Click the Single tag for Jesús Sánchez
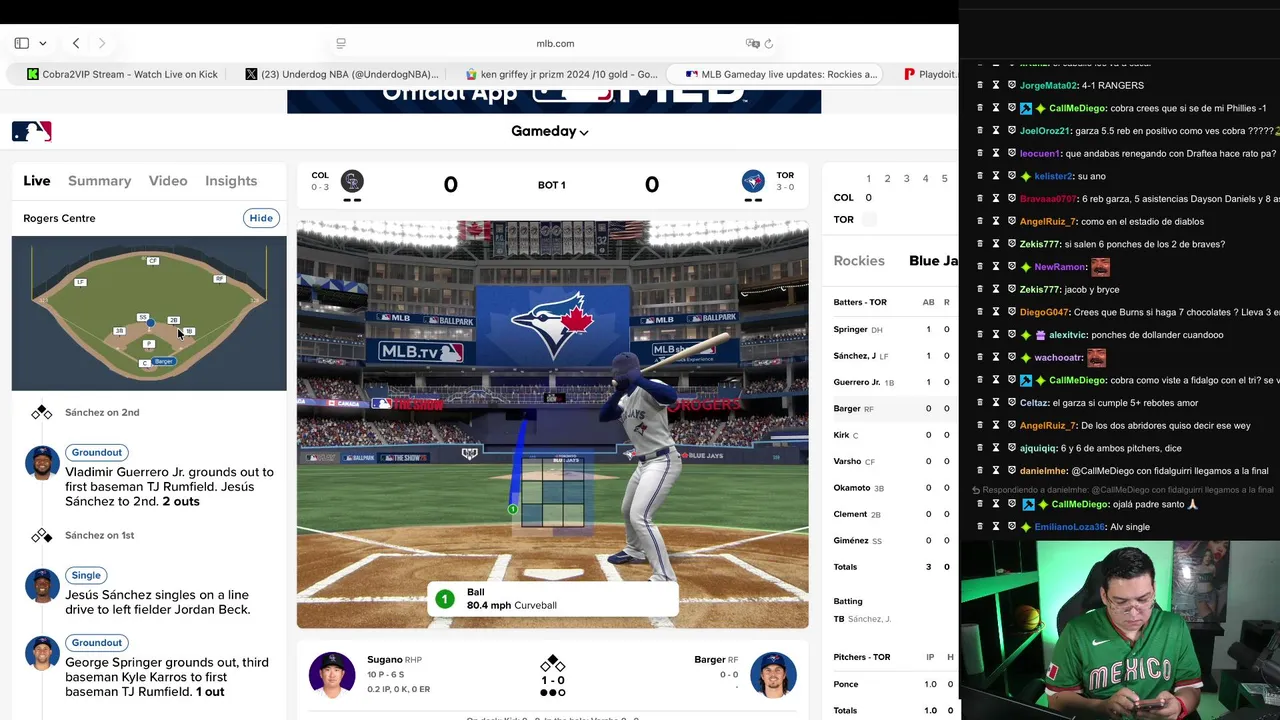The height and width of the screenshot is (720, 1280). pos(86,575)
